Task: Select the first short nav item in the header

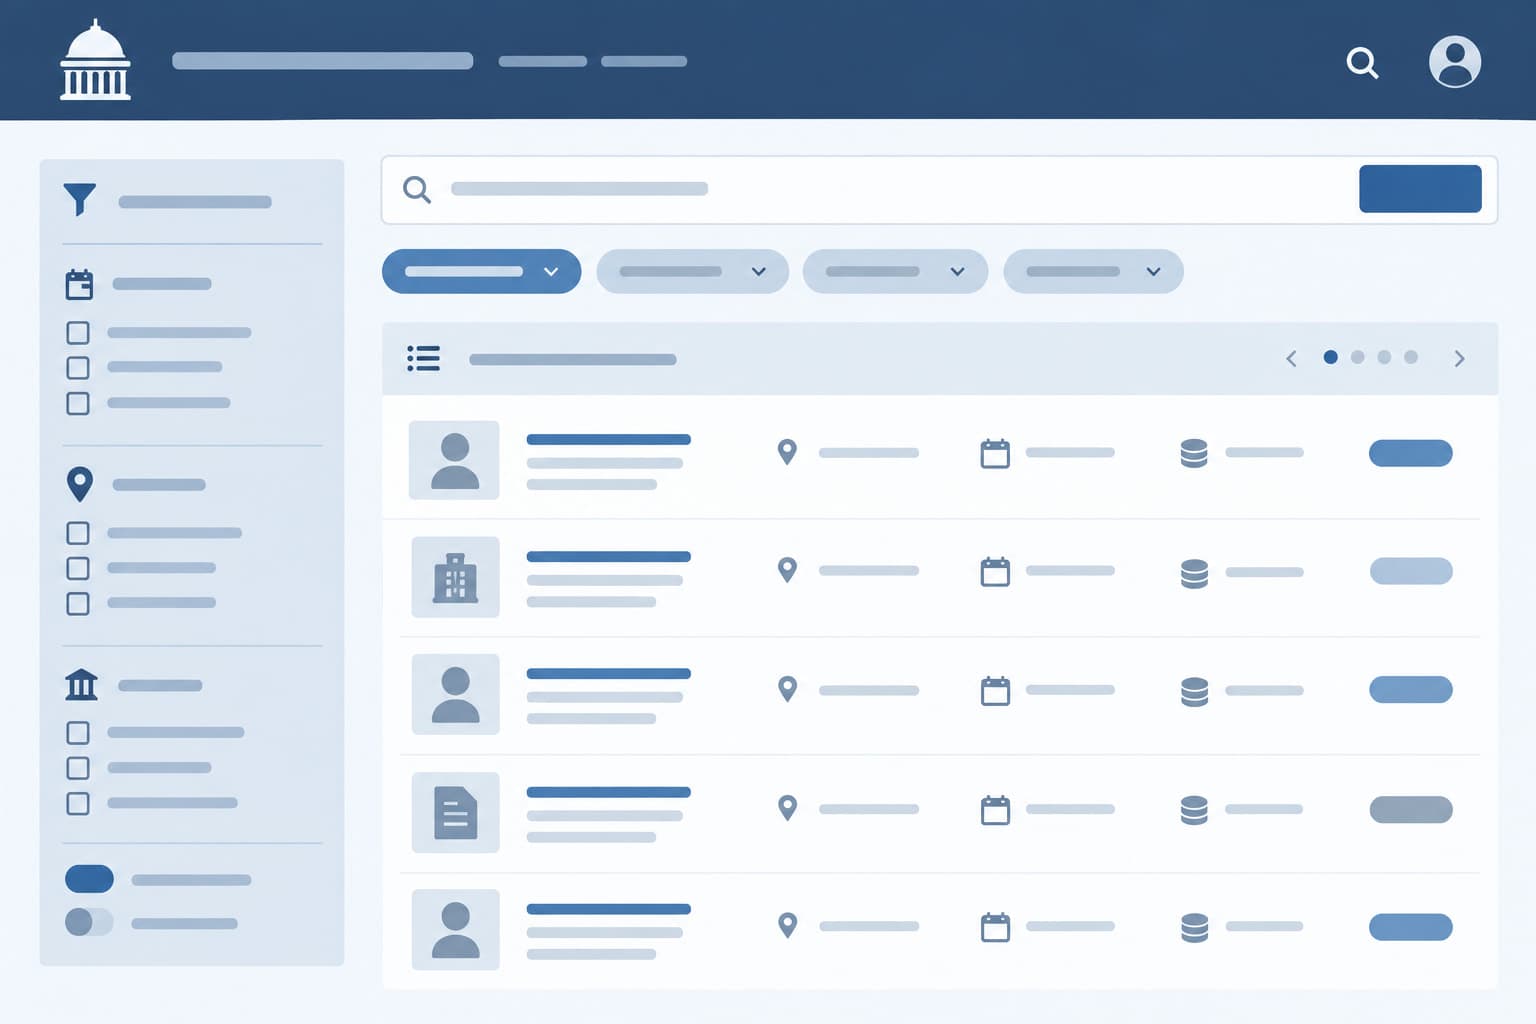Action: tap(543, 61)
